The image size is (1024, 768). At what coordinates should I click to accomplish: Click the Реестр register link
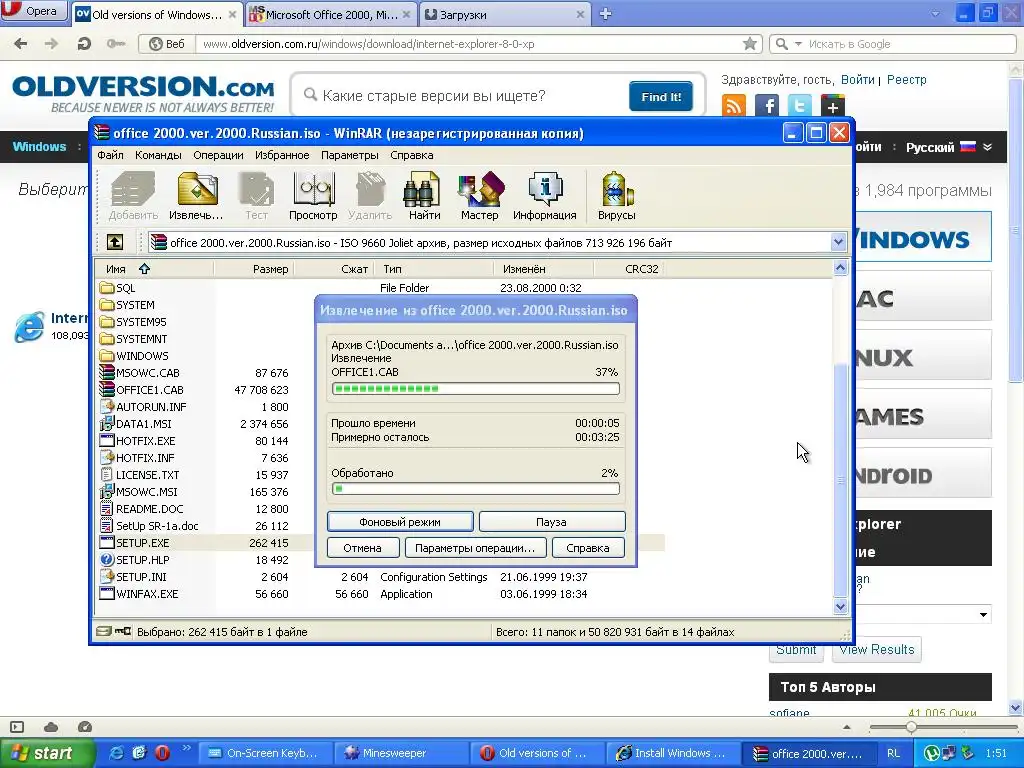pyautogui.click(x=906, y=80)
